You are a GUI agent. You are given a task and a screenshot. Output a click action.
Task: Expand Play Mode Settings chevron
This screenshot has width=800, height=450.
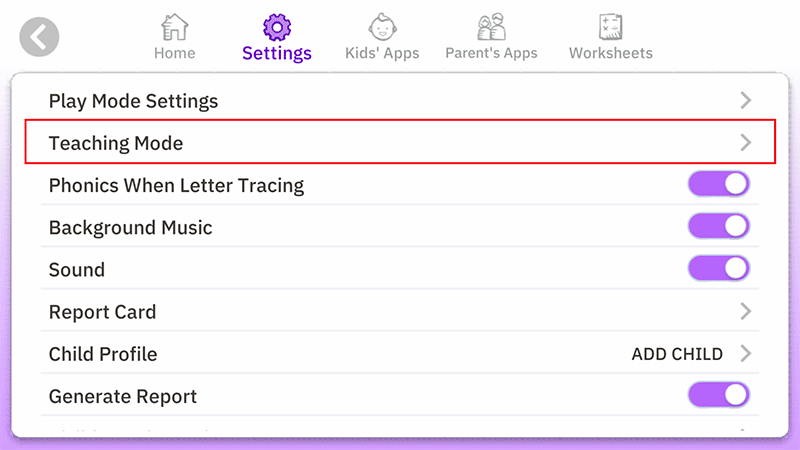(x=745, y=101)
